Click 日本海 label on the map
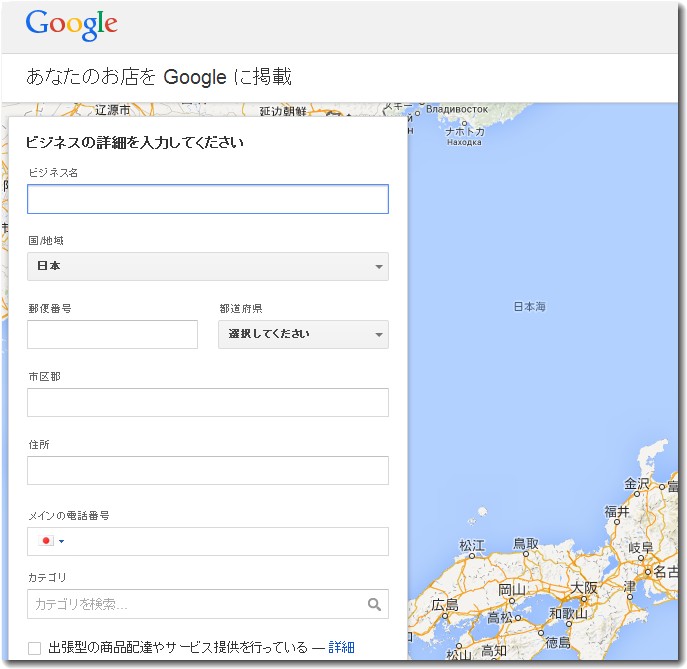 point(529,306)
